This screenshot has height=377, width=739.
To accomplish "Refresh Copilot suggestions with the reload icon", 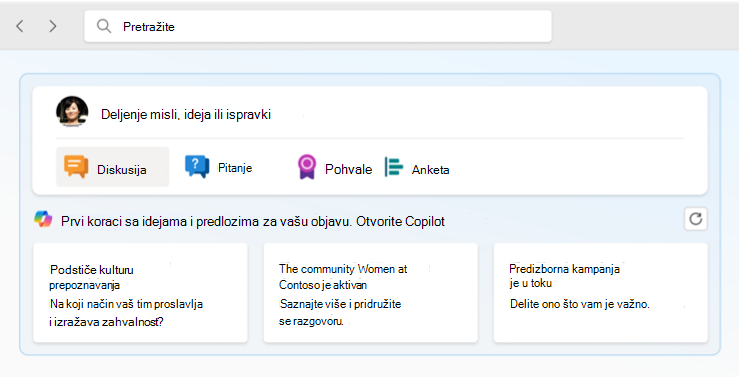I will tap(696, 219).
